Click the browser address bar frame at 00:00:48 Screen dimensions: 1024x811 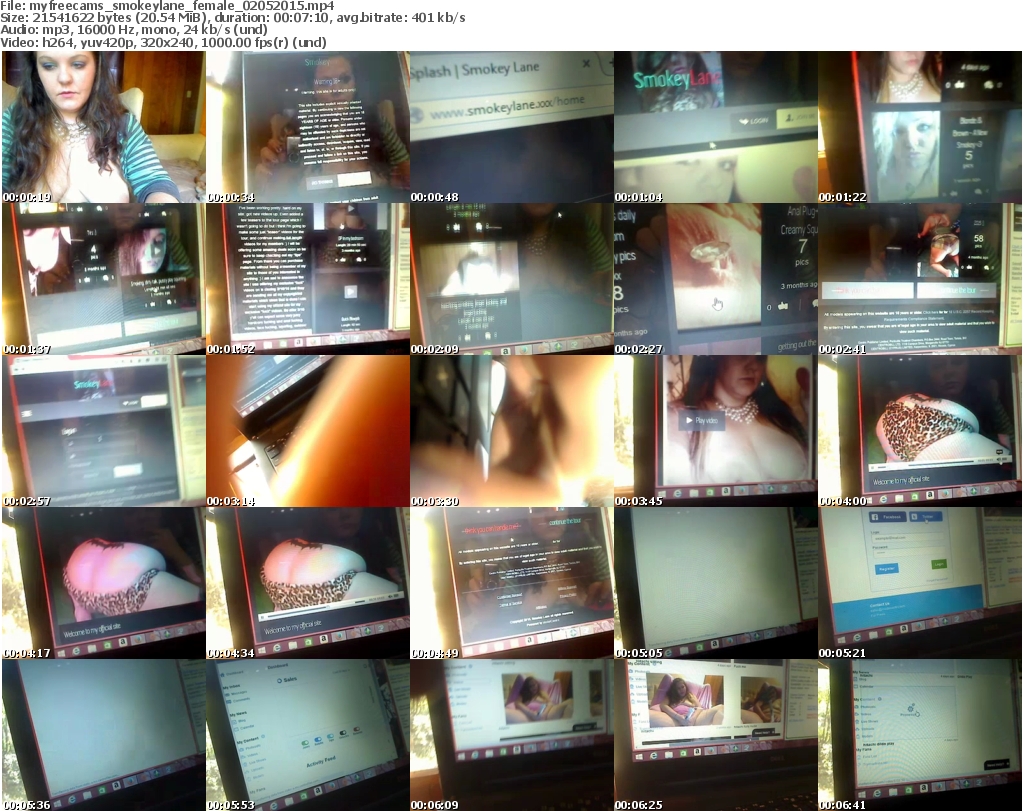[511, 127]
